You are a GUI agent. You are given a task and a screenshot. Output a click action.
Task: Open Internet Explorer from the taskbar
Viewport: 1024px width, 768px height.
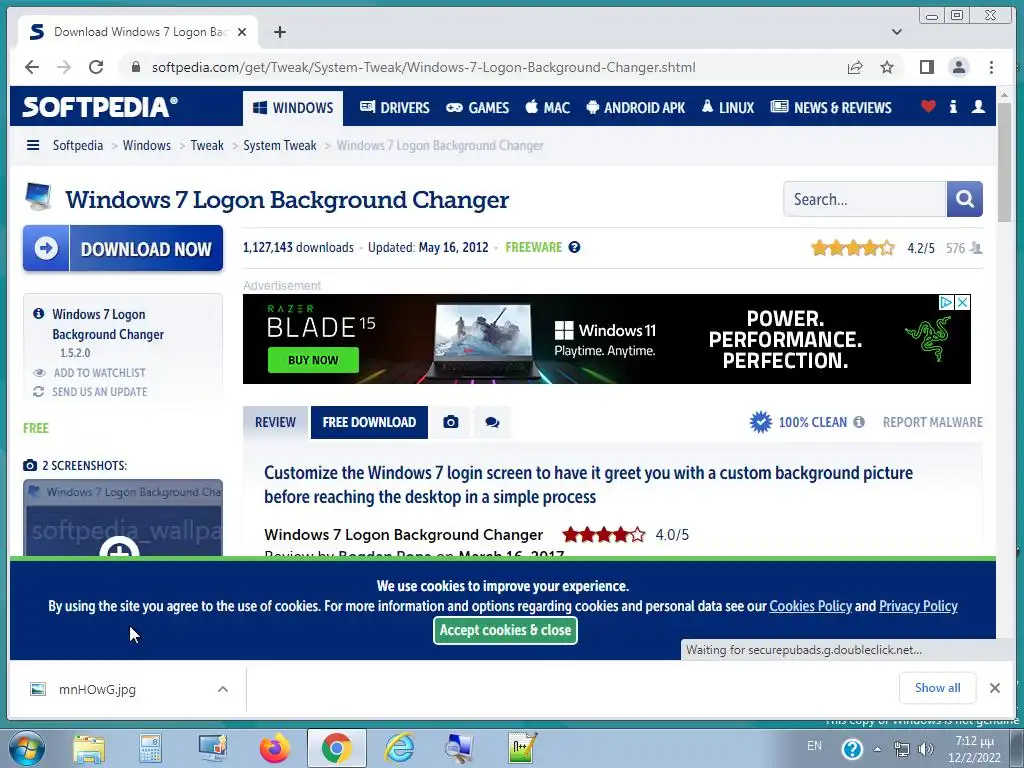[399, 748]
